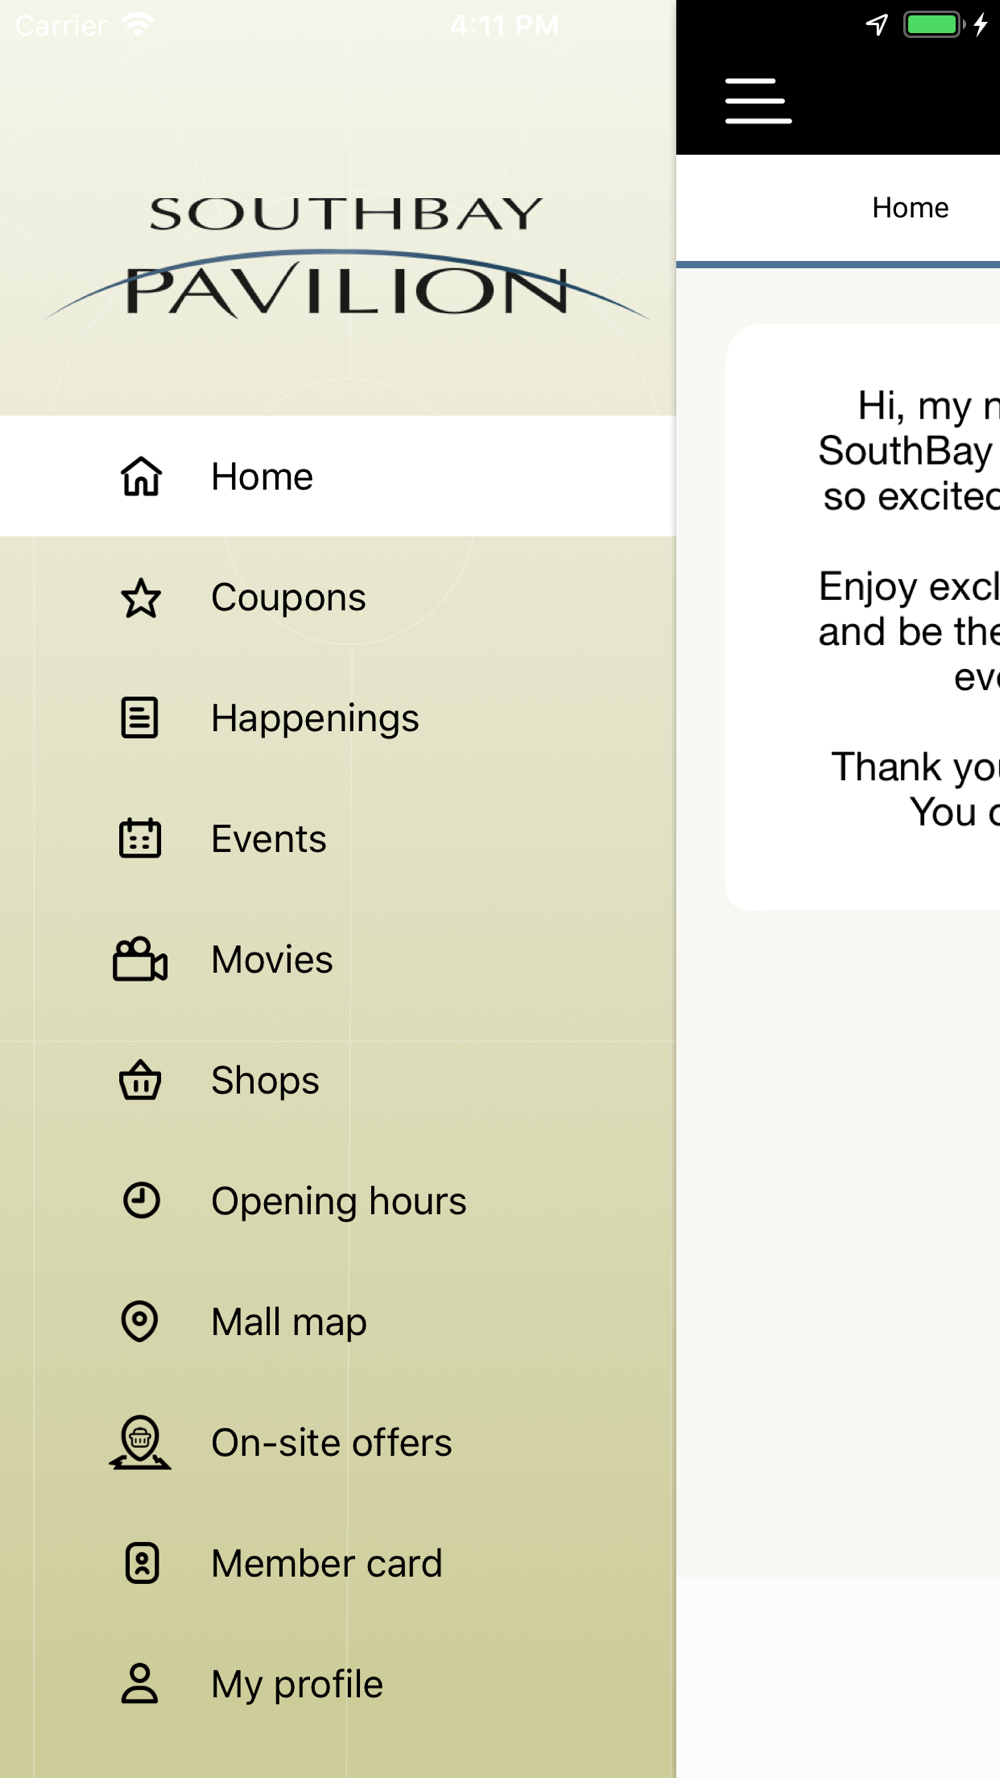
Task: Open Opening hours from the menu
Action: point(338,1201)
